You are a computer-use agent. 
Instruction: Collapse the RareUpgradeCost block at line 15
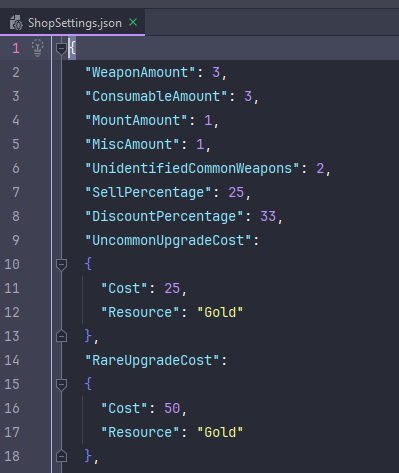pos(61,385)
